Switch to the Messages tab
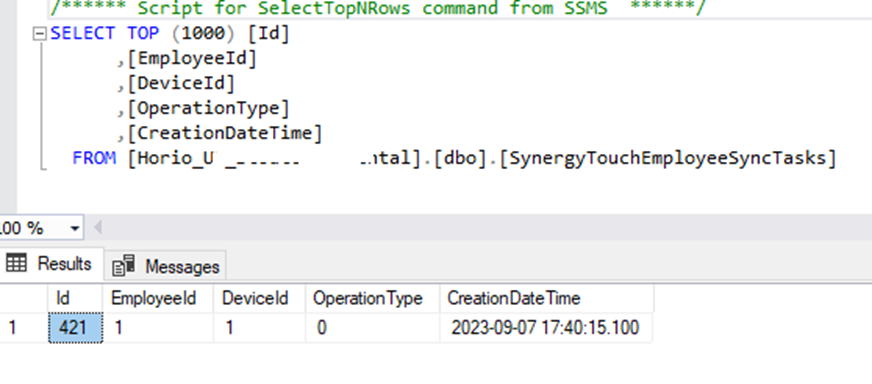872x384 pixels. [x=166, y=267]
